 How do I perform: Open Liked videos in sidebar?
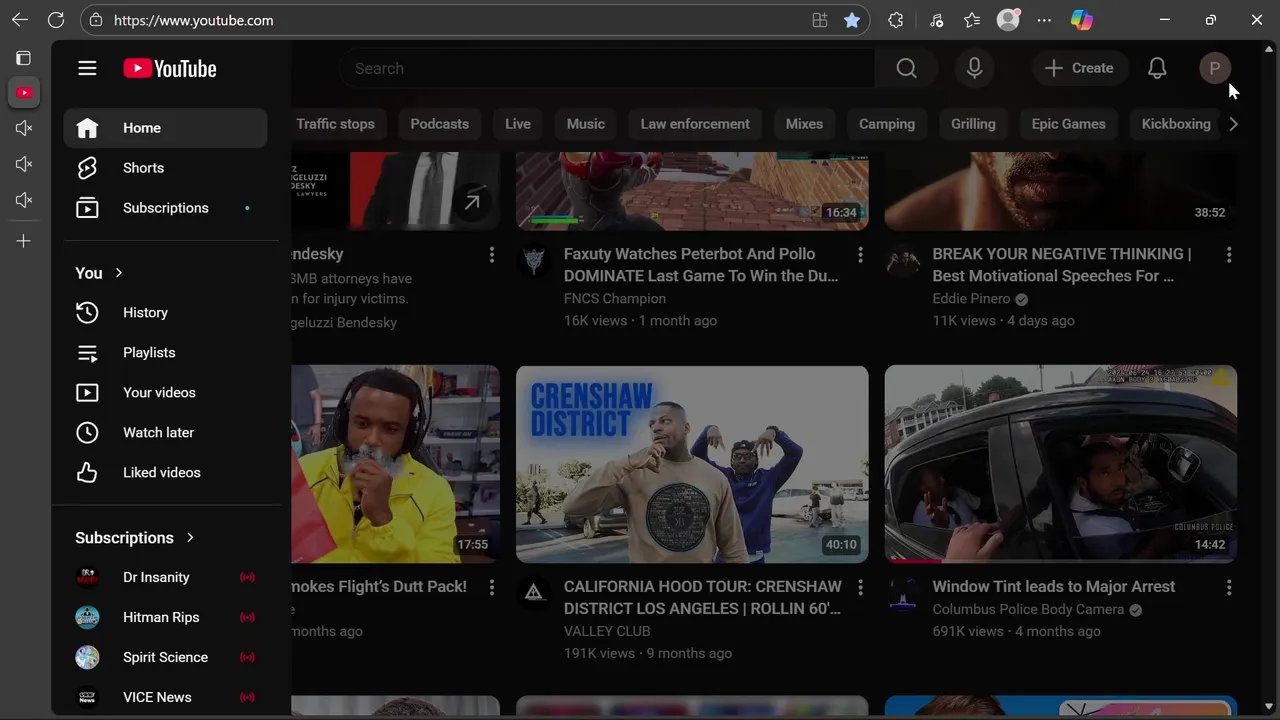pyautogui.click(x=165, y=473)
